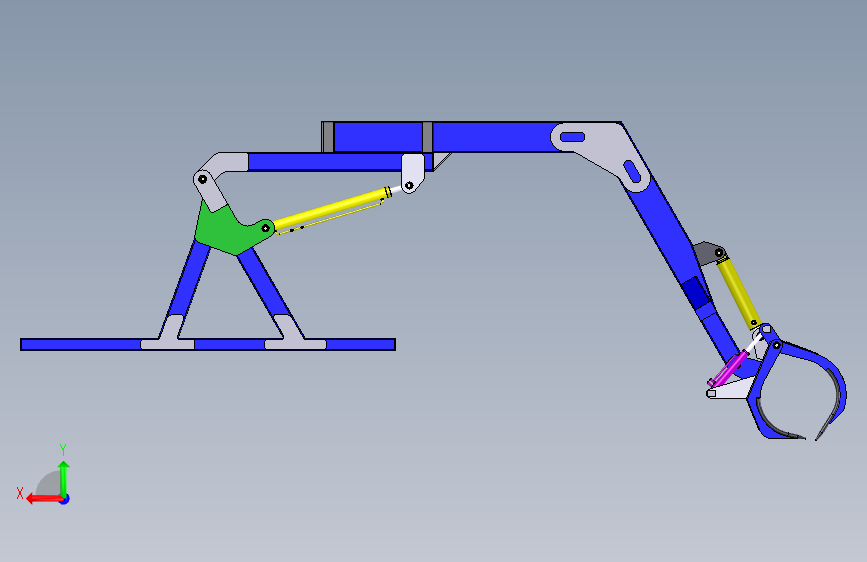
Task: Click the blue Z axis dot on the triad
Action: [x=65, y=499]
